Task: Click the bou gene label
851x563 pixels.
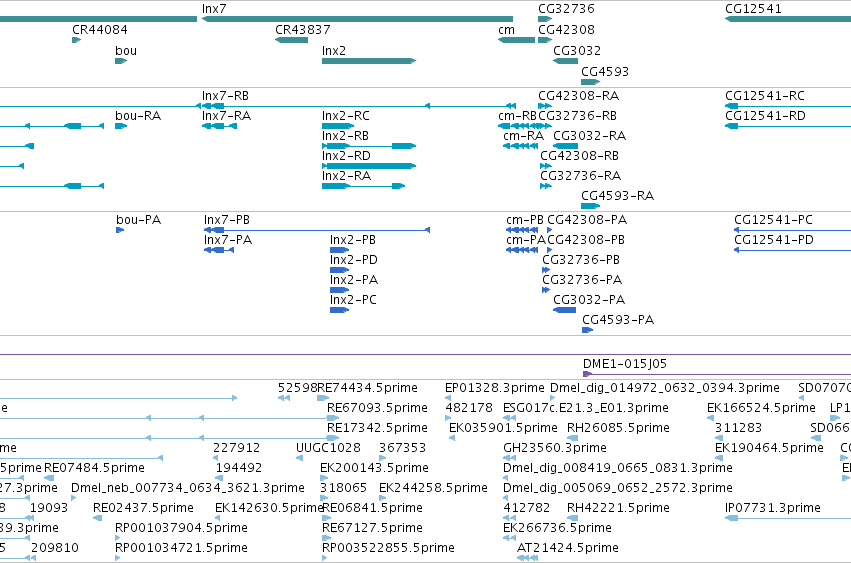Action: point(126,51)
